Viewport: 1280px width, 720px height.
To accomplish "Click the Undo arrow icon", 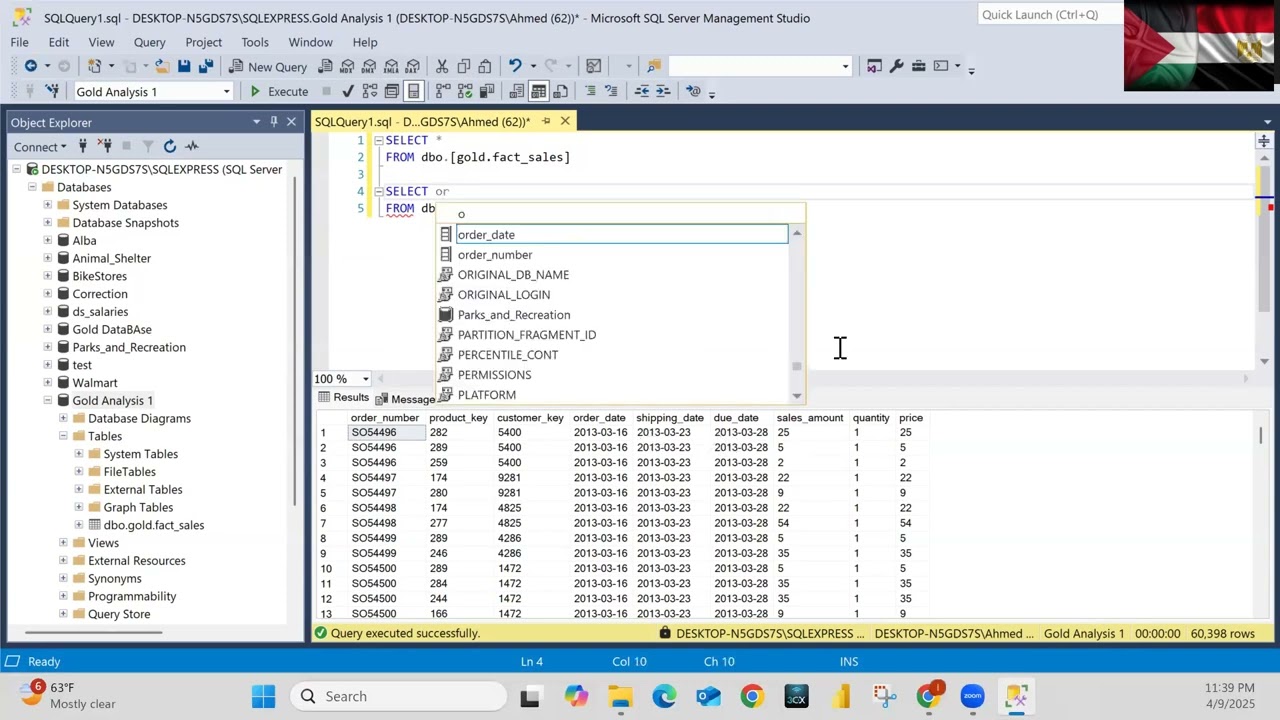I will (514, 66).
